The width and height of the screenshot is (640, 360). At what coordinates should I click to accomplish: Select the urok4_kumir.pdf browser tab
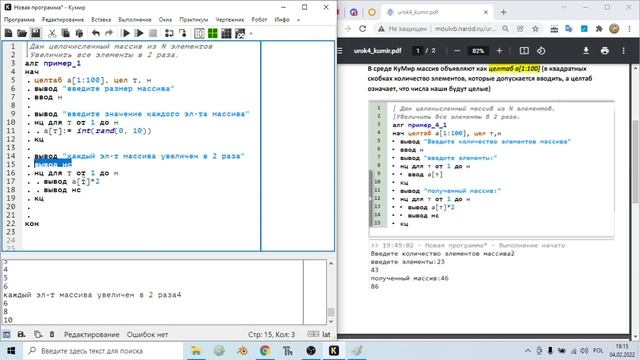pos(438,12)
